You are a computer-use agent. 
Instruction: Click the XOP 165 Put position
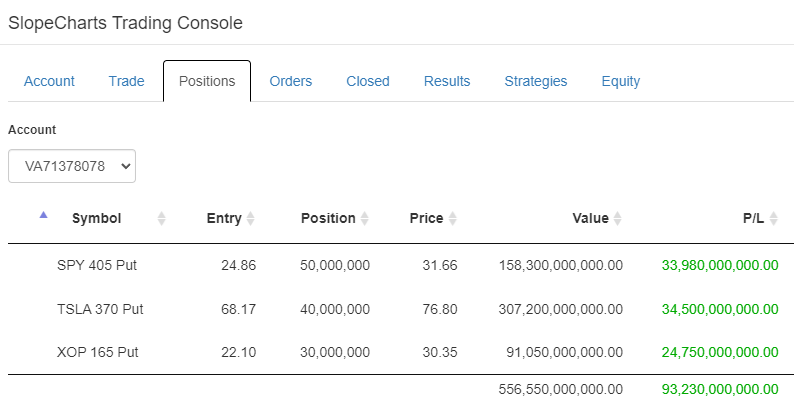98,352
